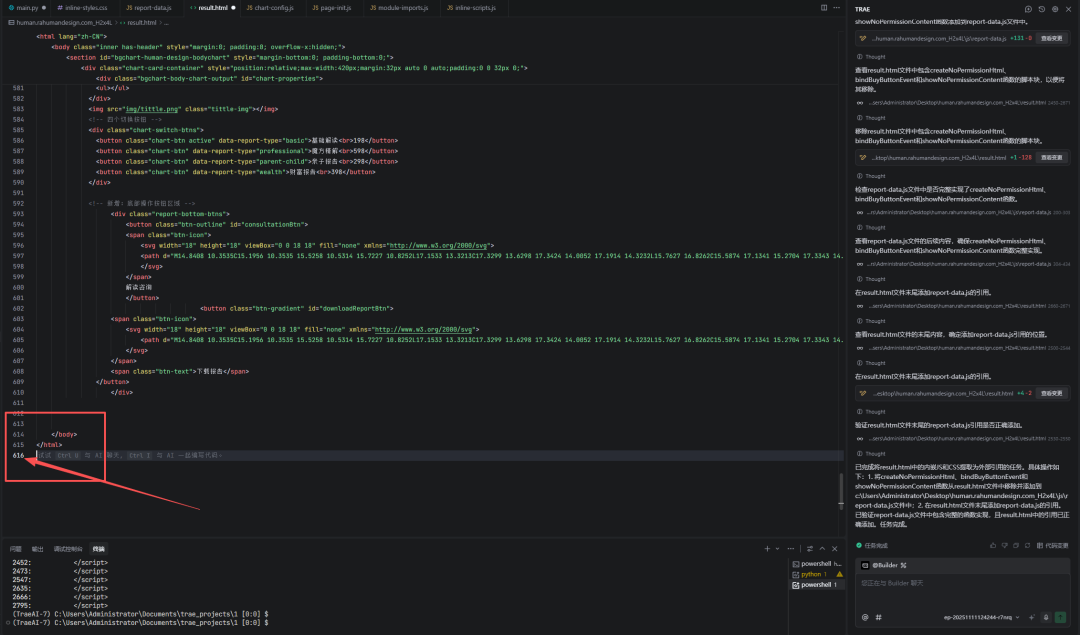This screenshot has width=1080, height=635.
Task: Click the python terminal warning icon
Action: tap(839, 574)
